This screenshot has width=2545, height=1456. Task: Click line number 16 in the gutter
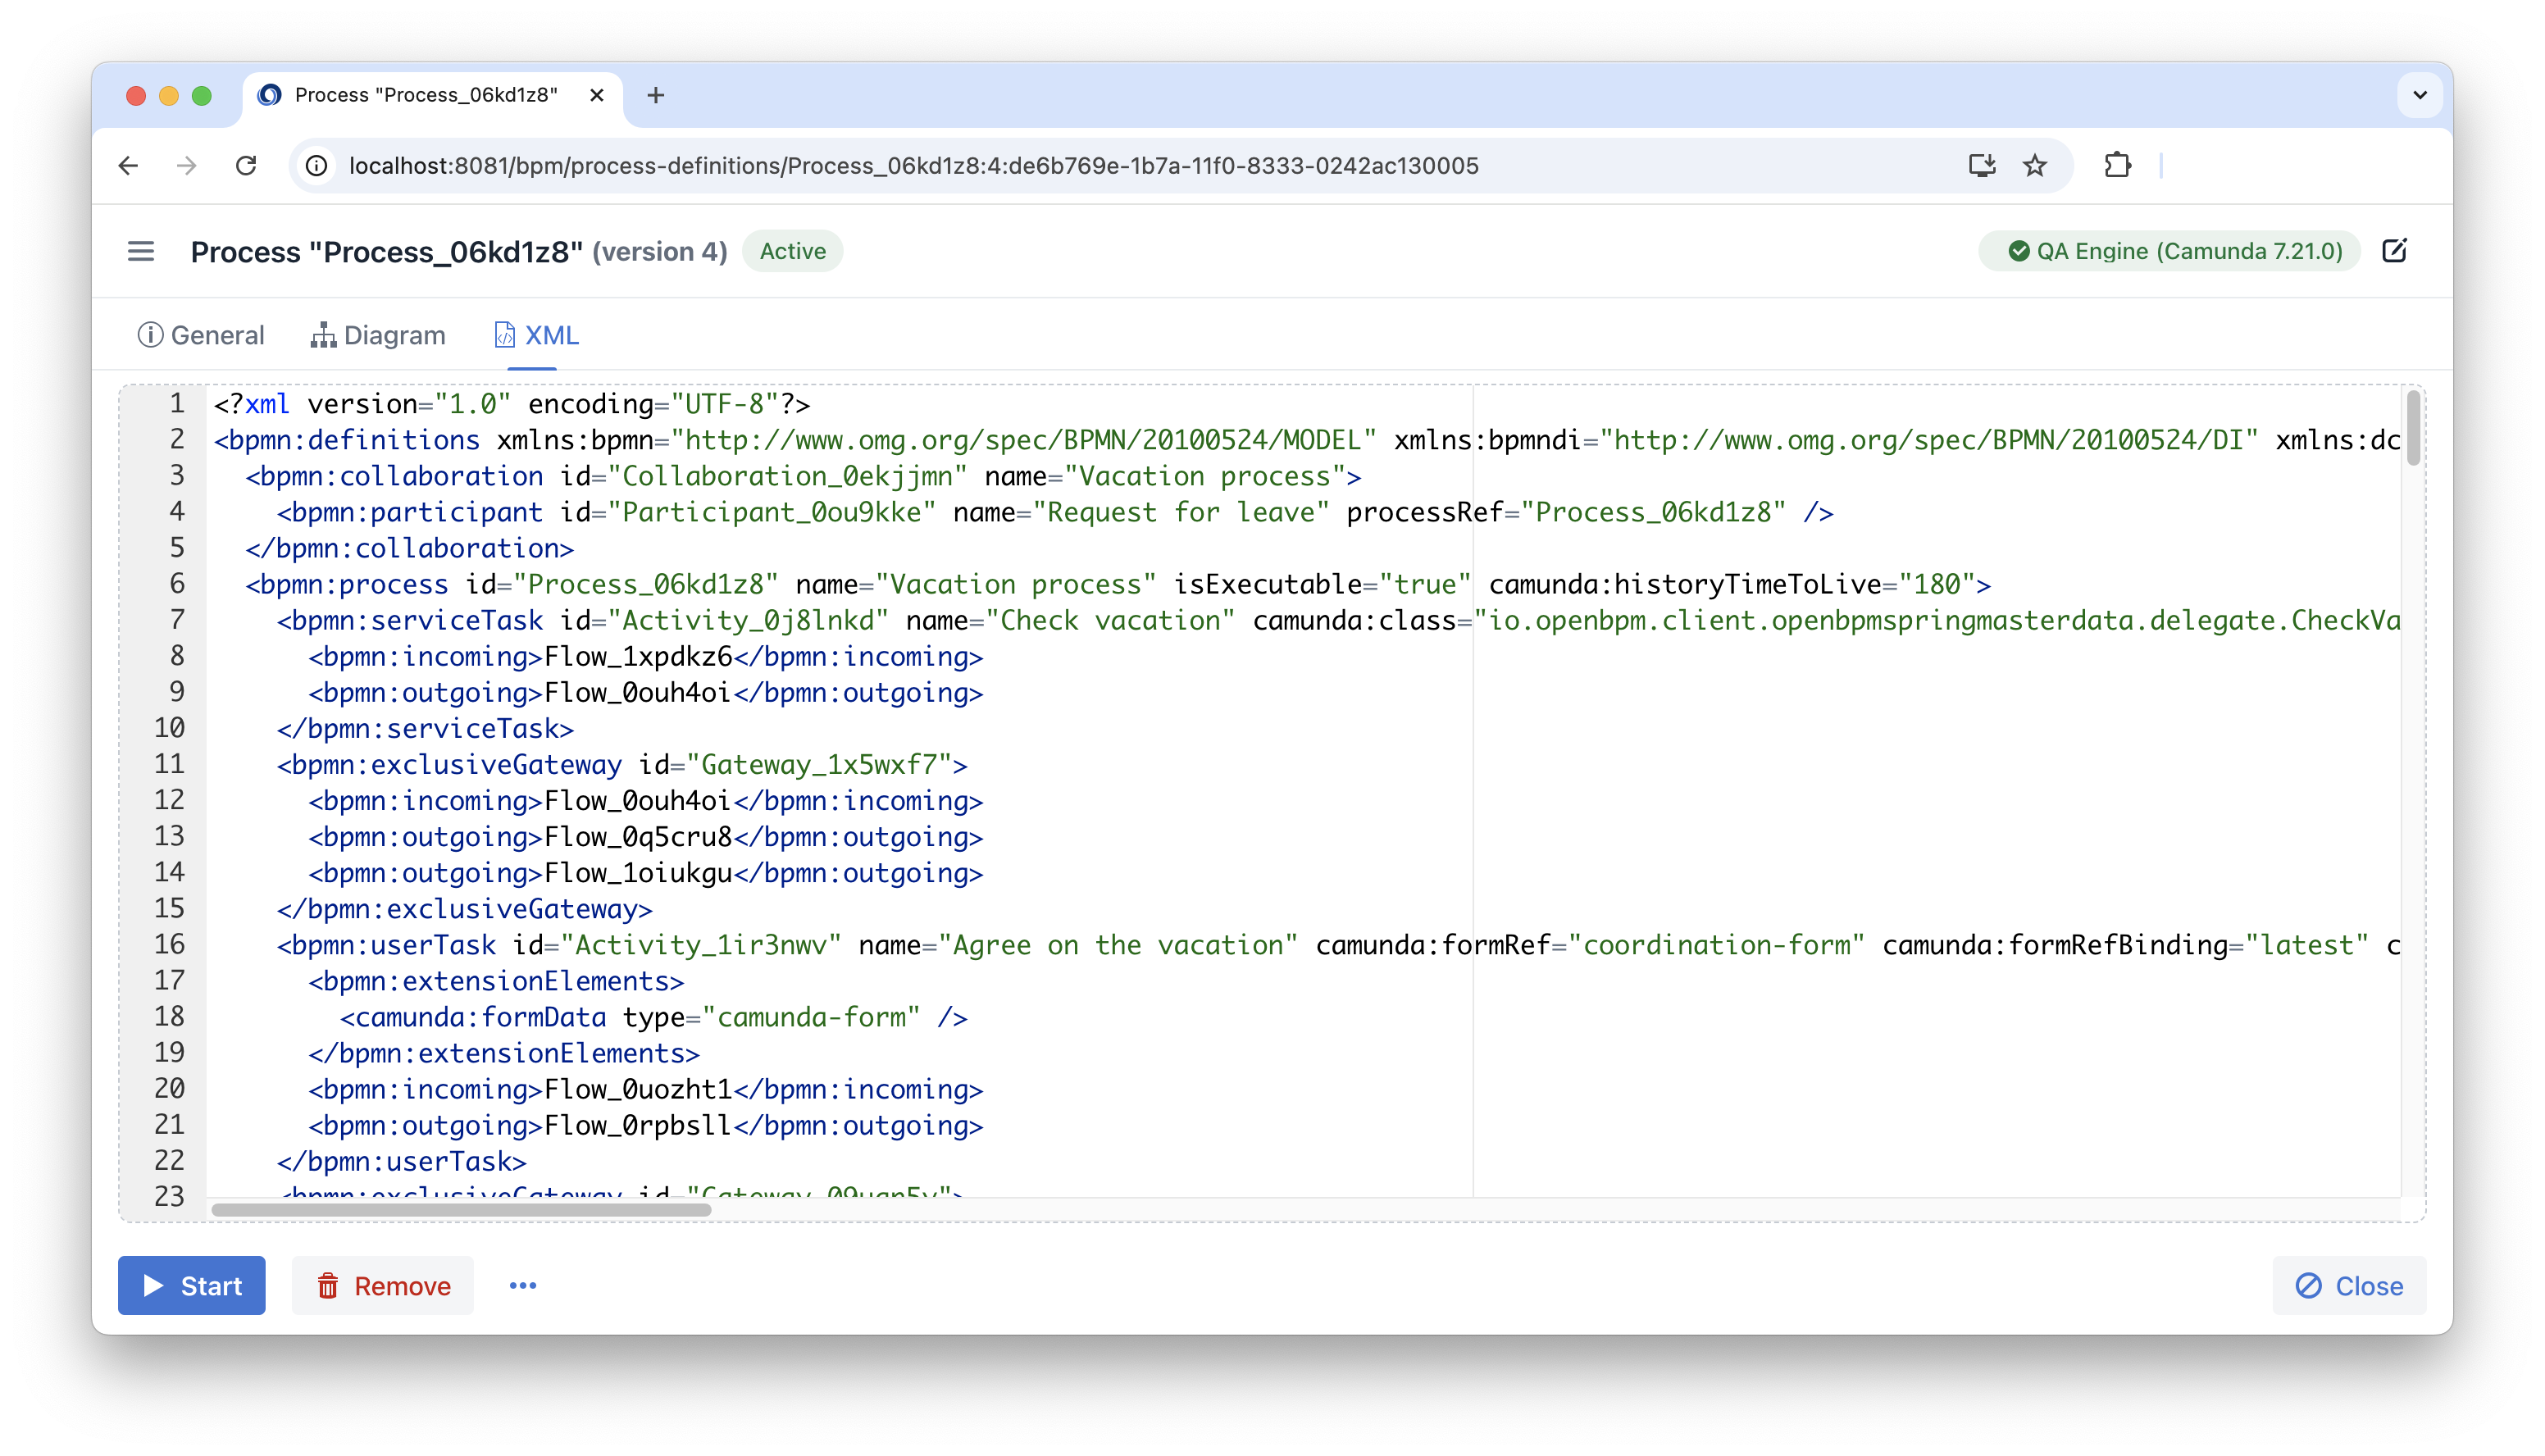[x=169, y=945]
